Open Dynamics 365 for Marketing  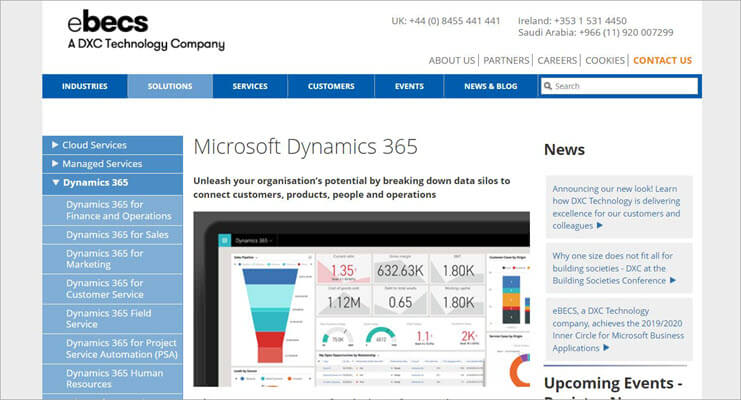click(112, 259)
